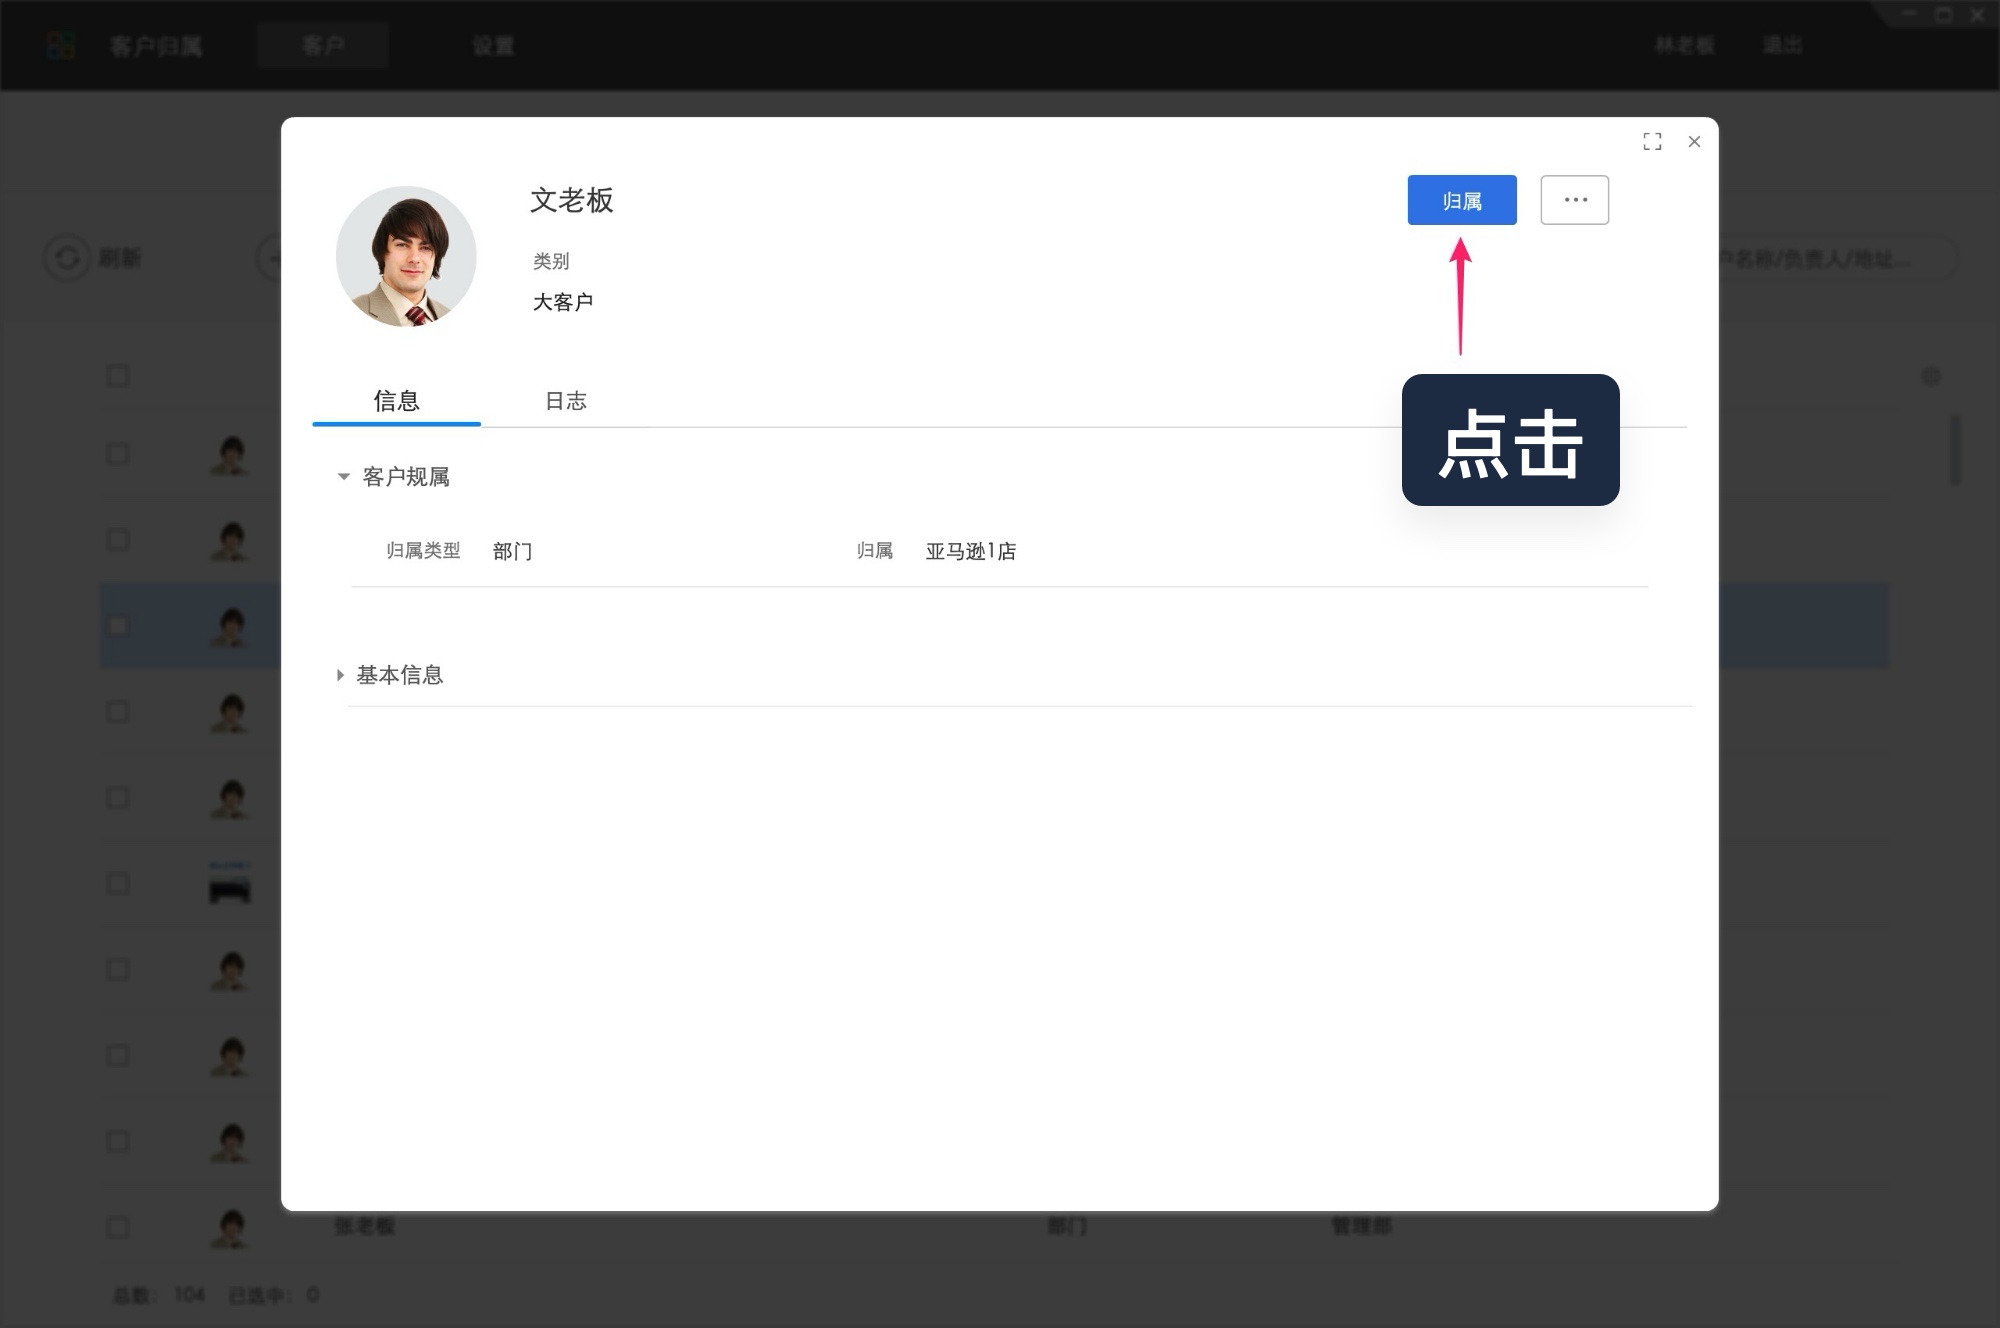
Task: Close the 文老板 detail dialog
Action: coord(1694,141)
